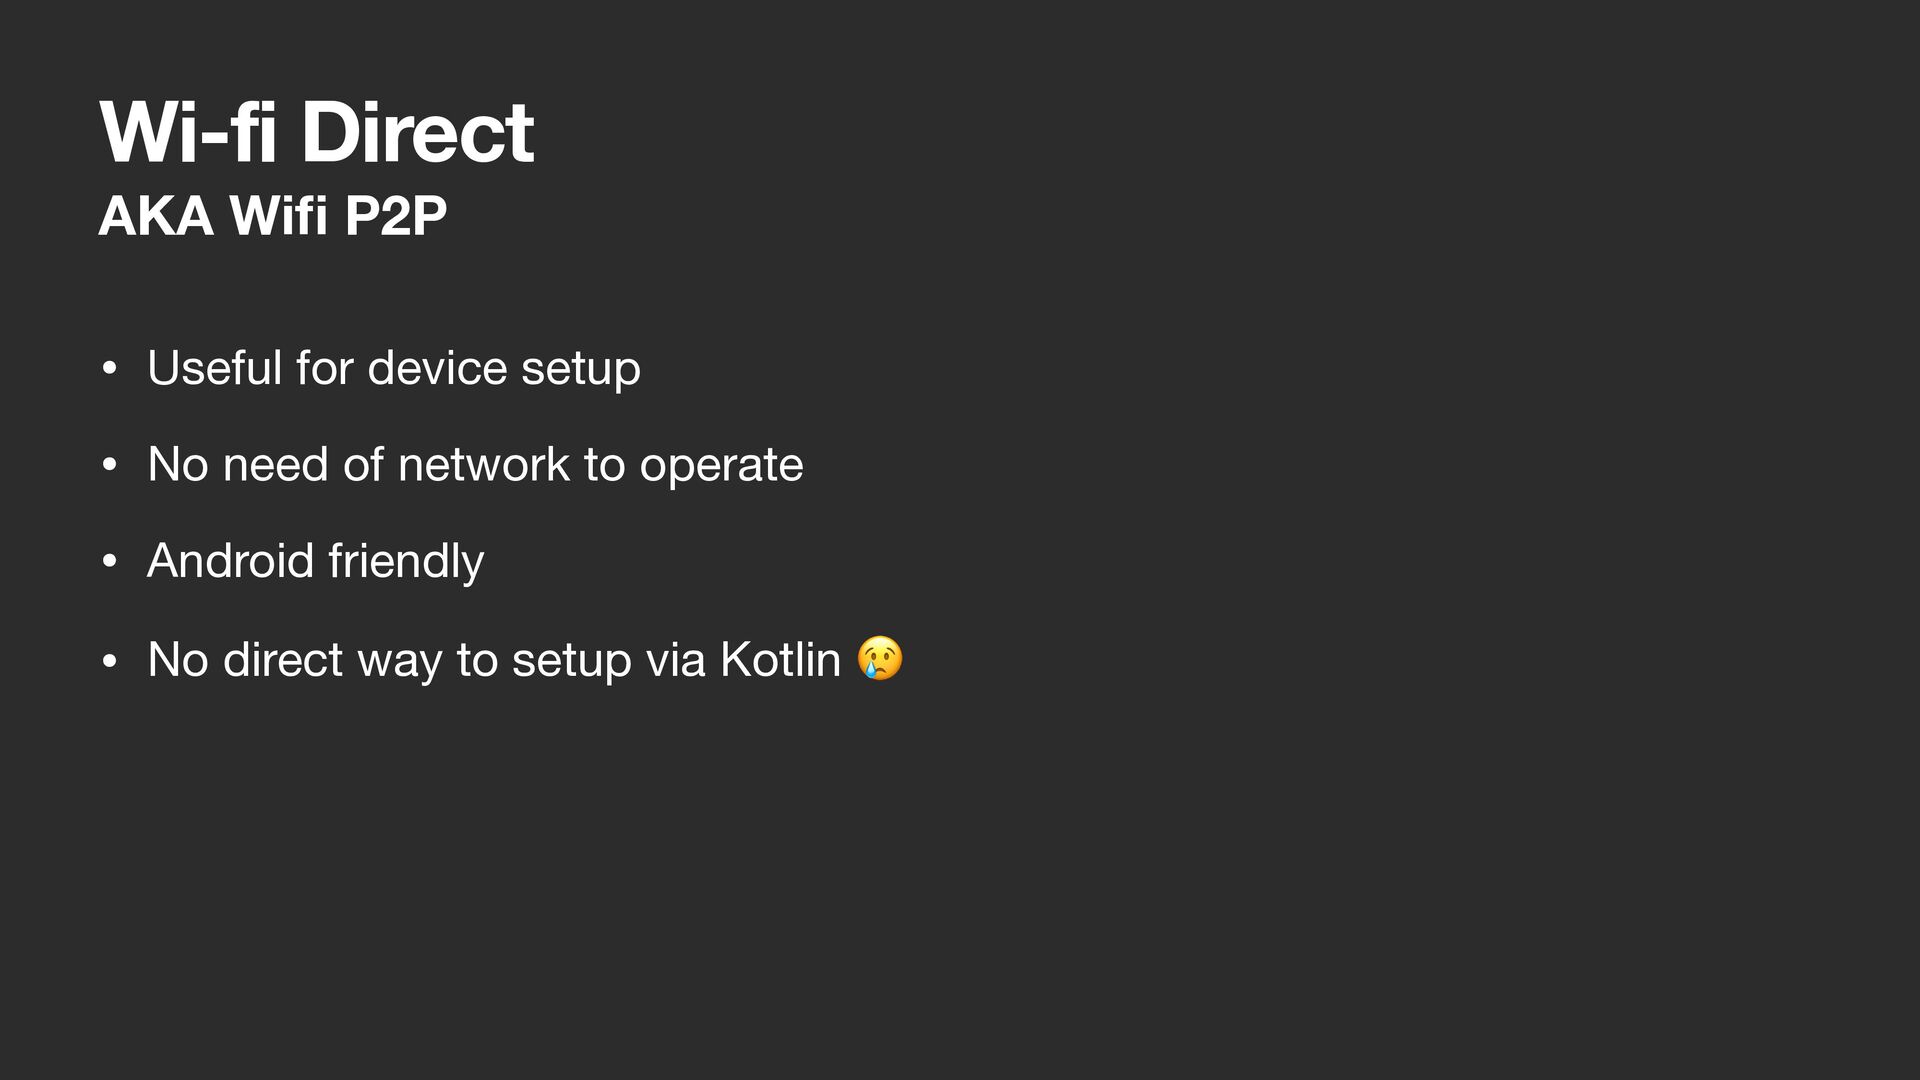Select the "Wi-fi Direct" slide title
The height and width of the screenshot is (1080, 1920).
[317, 131]
